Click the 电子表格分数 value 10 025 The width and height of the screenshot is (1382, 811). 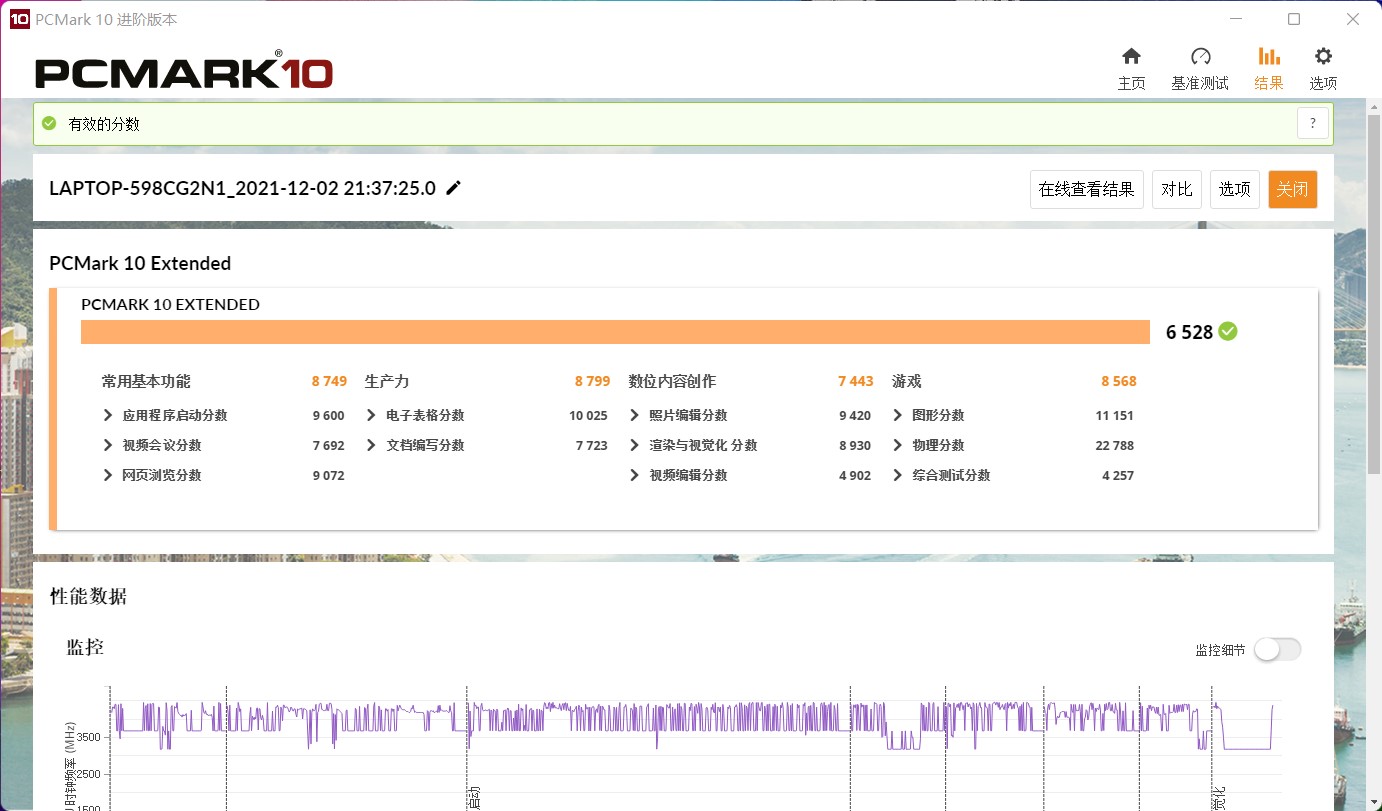(588, 415)
